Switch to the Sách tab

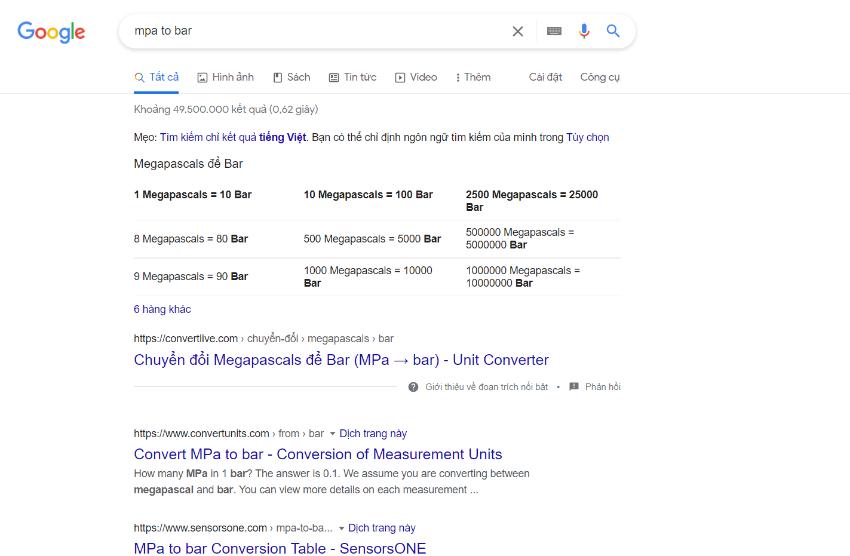click(x=292, y=77)
